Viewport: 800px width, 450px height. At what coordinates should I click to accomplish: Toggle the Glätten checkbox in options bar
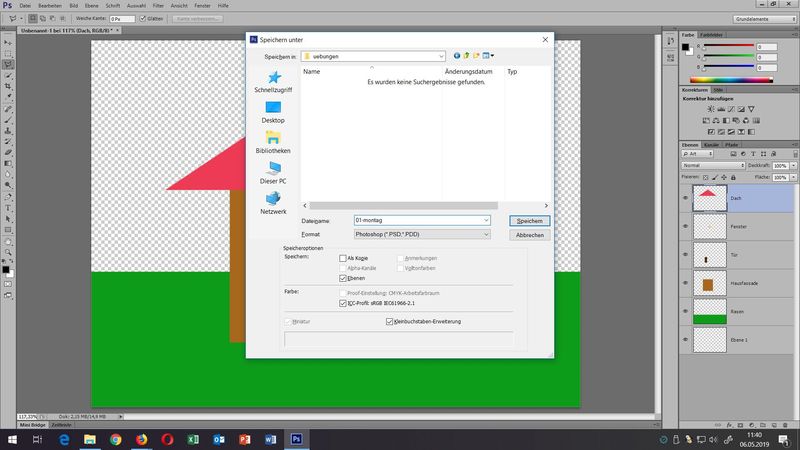(x=143, y=18)
